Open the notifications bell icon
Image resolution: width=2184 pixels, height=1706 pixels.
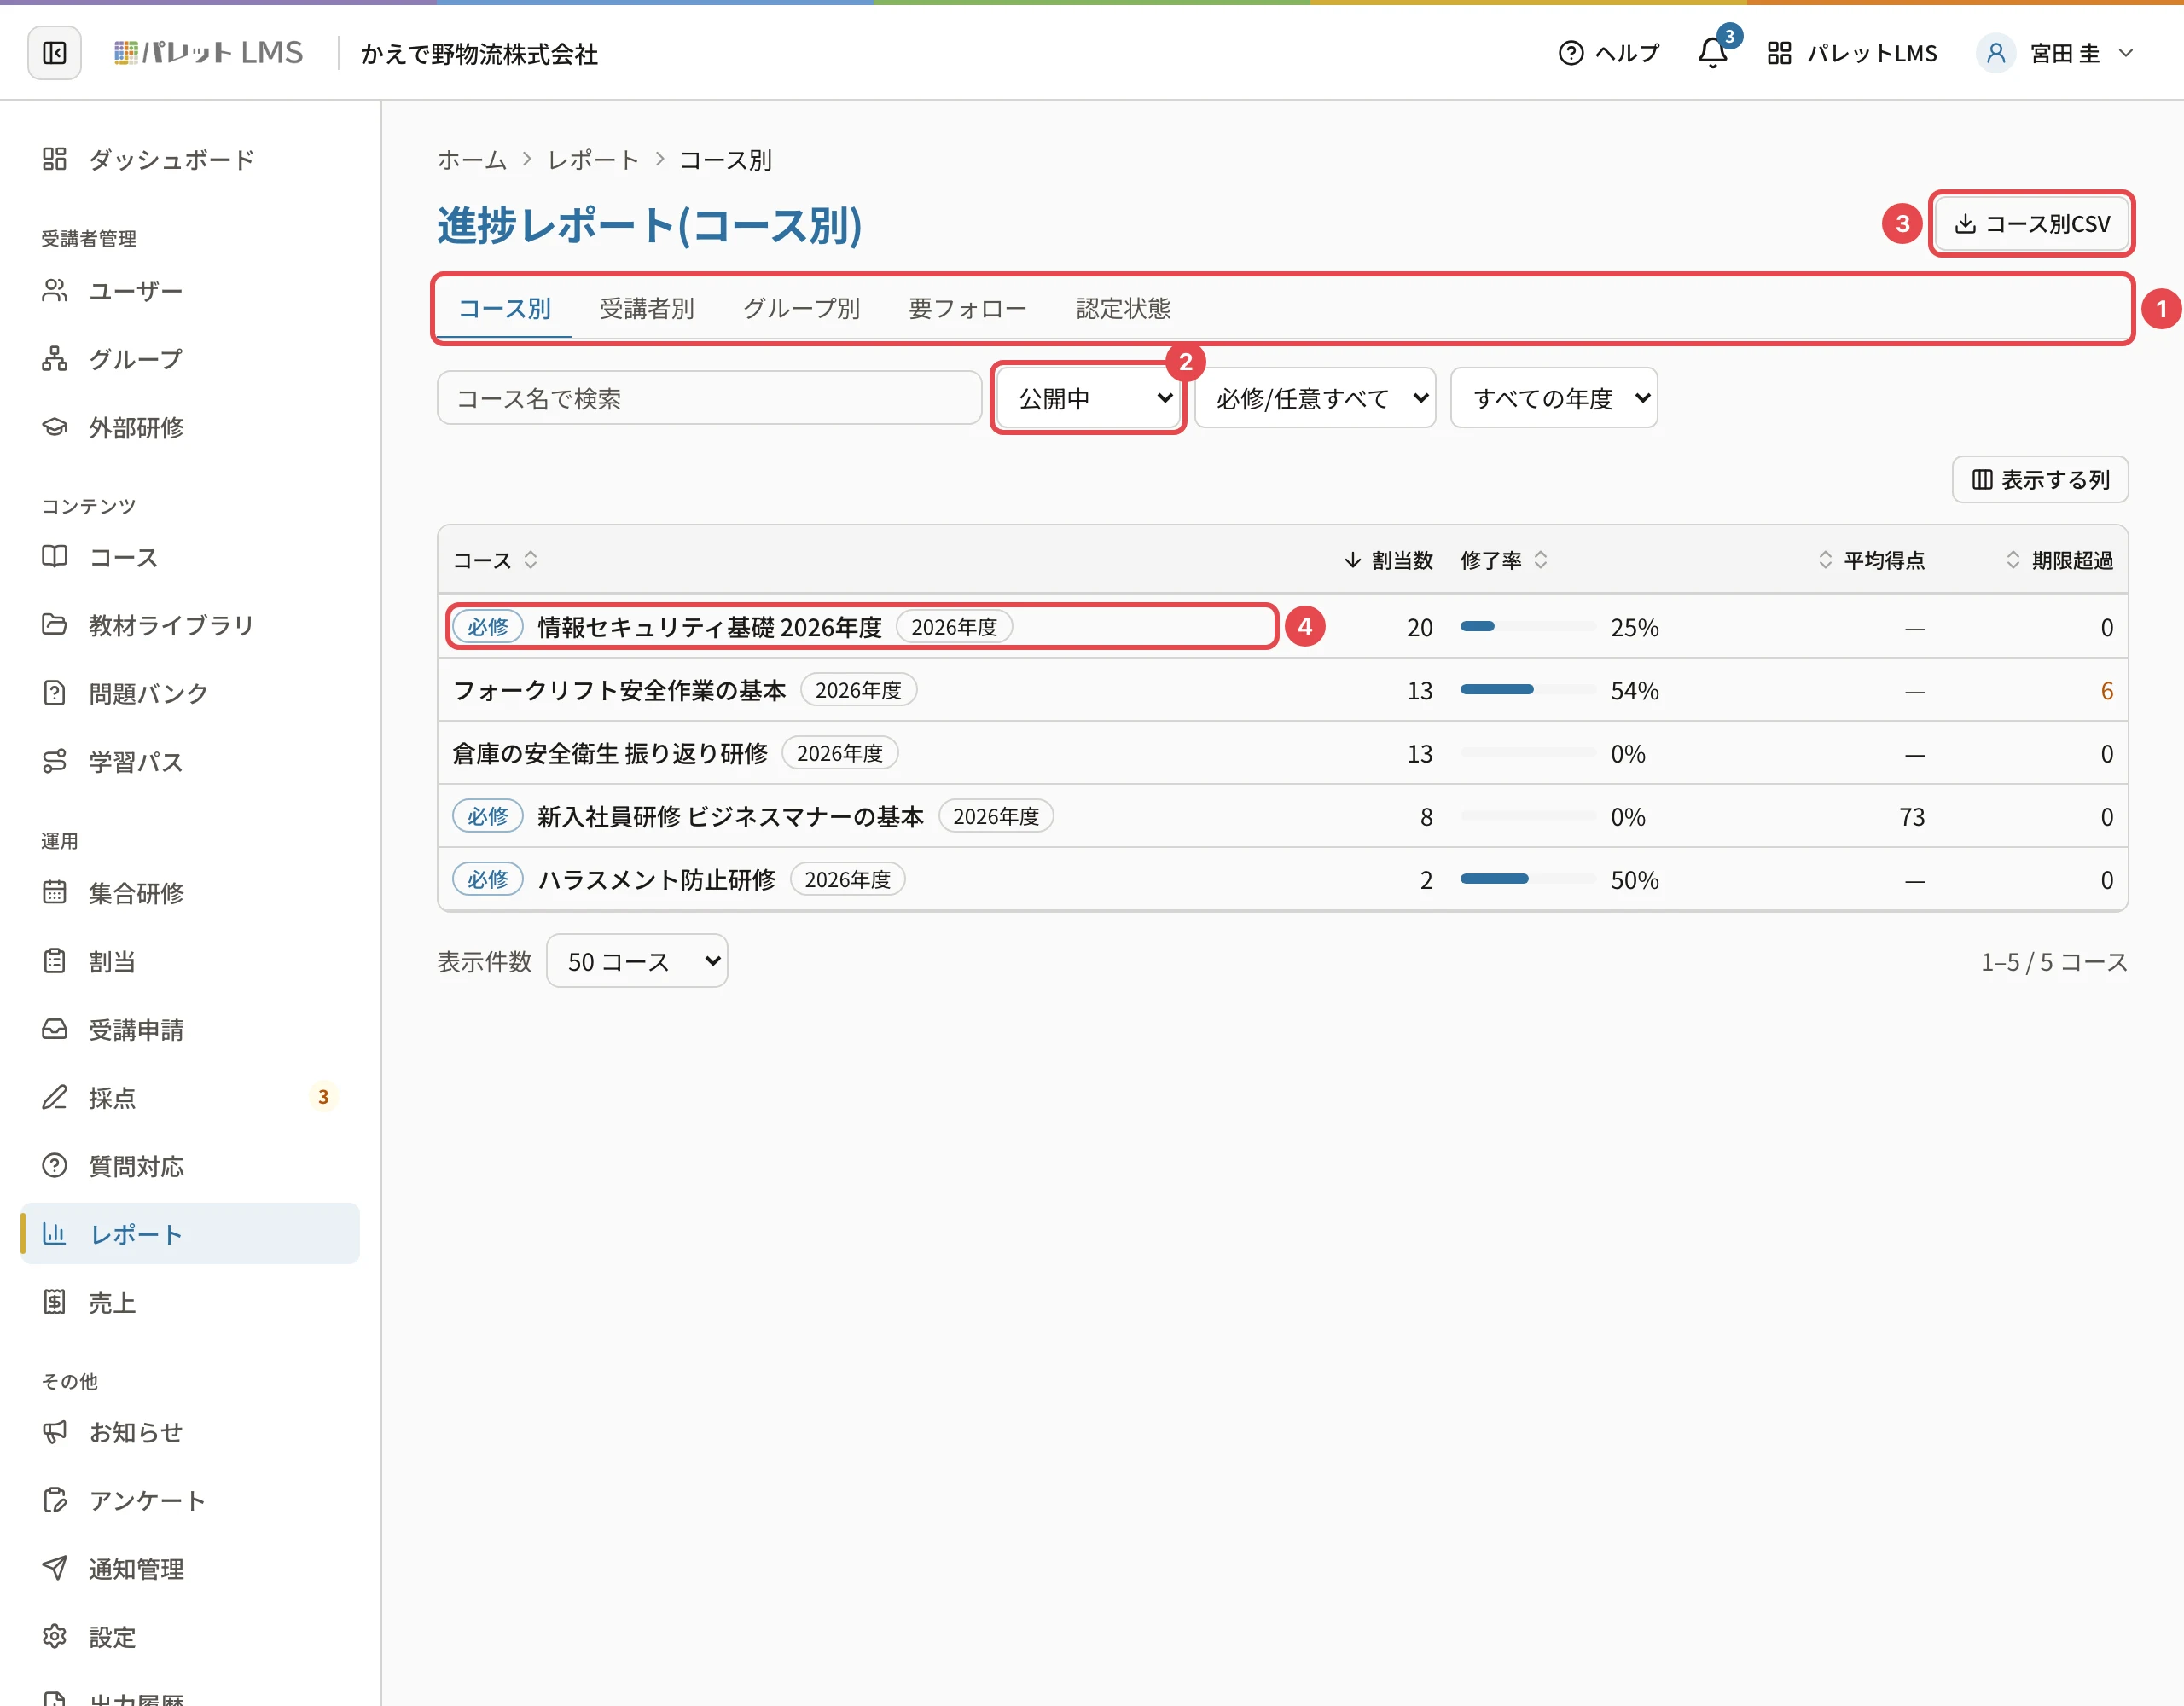click(x=1713, y=53)
